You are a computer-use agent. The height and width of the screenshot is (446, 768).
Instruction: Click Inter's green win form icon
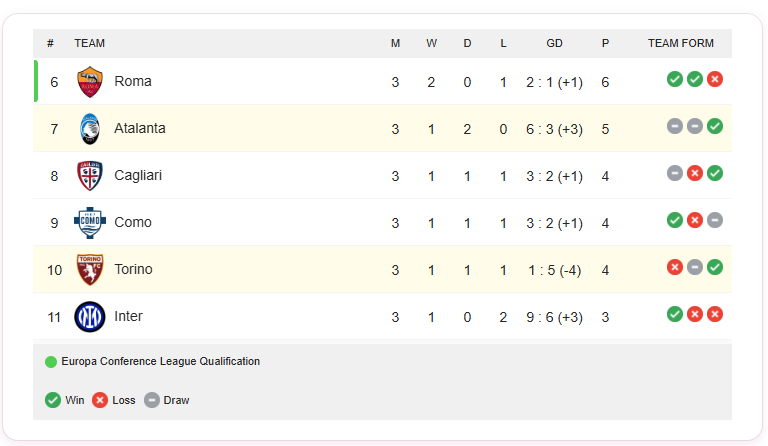pos(675,314)
